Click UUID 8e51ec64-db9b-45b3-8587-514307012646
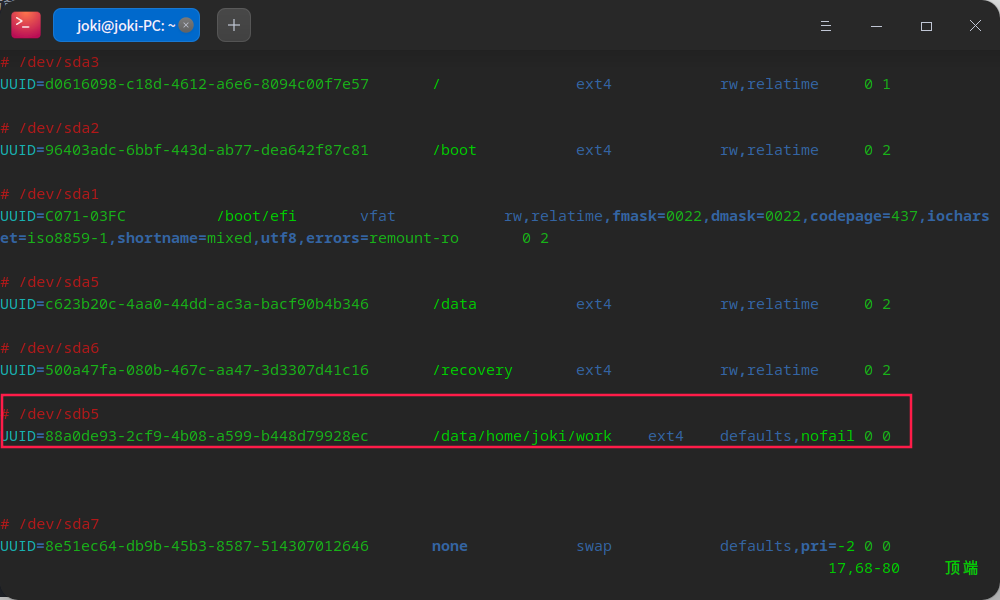Viewport: 1000px width, 600px height. tap(207, 546)
